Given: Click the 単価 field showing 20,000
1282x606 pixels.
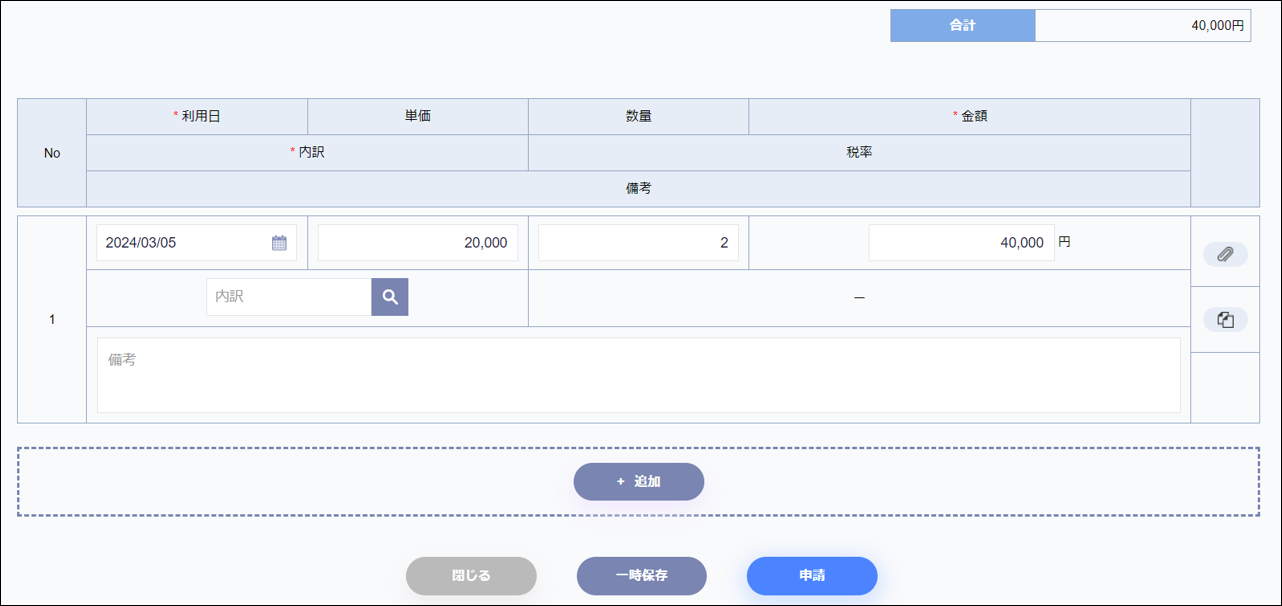Looking at the screenshot, I should 418,243.
